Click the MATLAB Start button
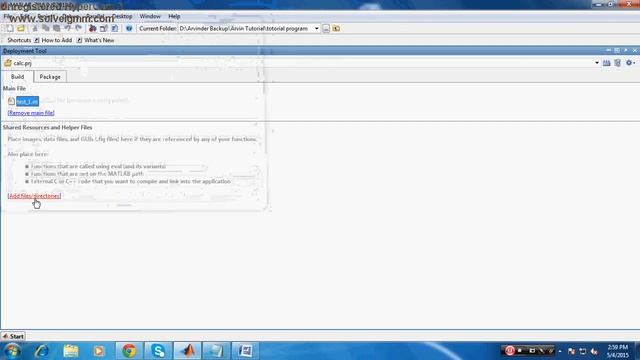 pyautogui.click(x=13, y=336)
